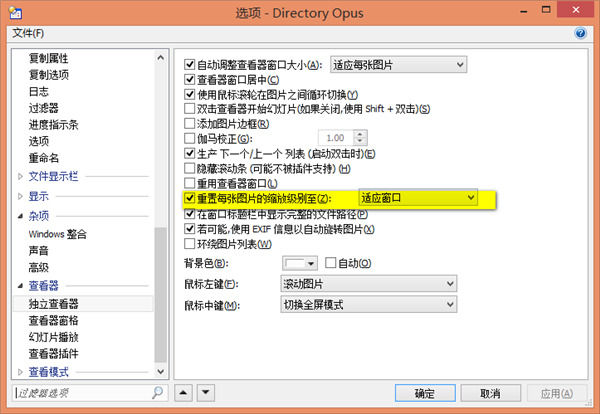The width and height of the screenshot is (600, 414).
Task: Select Windows 整合 in the options tree
Action: (58, 234)
